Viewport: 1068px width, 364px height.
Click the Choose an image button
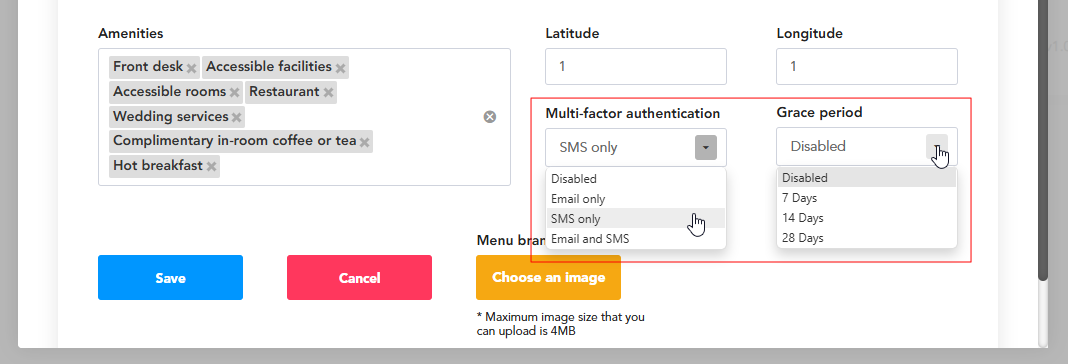coord(548,277)
